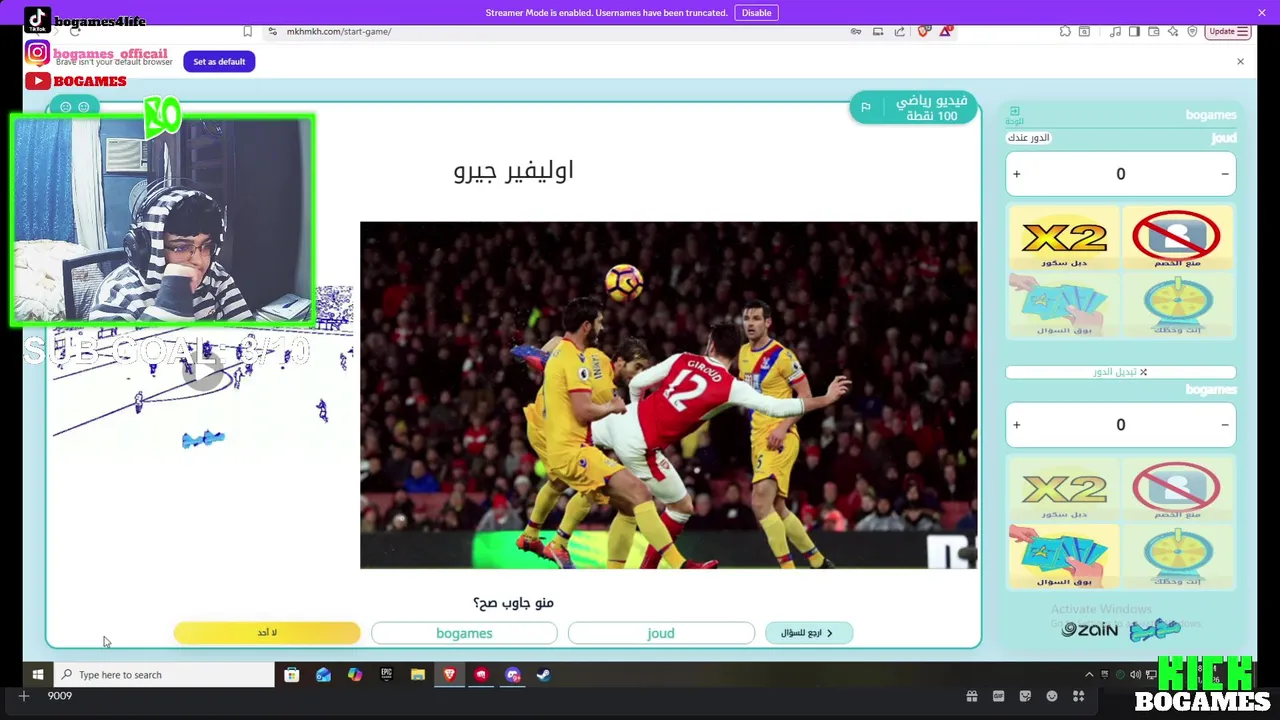This screenshot has width=1280, height=720.
Task: Click the Type here to search box
Action: [x=164, y=675]
